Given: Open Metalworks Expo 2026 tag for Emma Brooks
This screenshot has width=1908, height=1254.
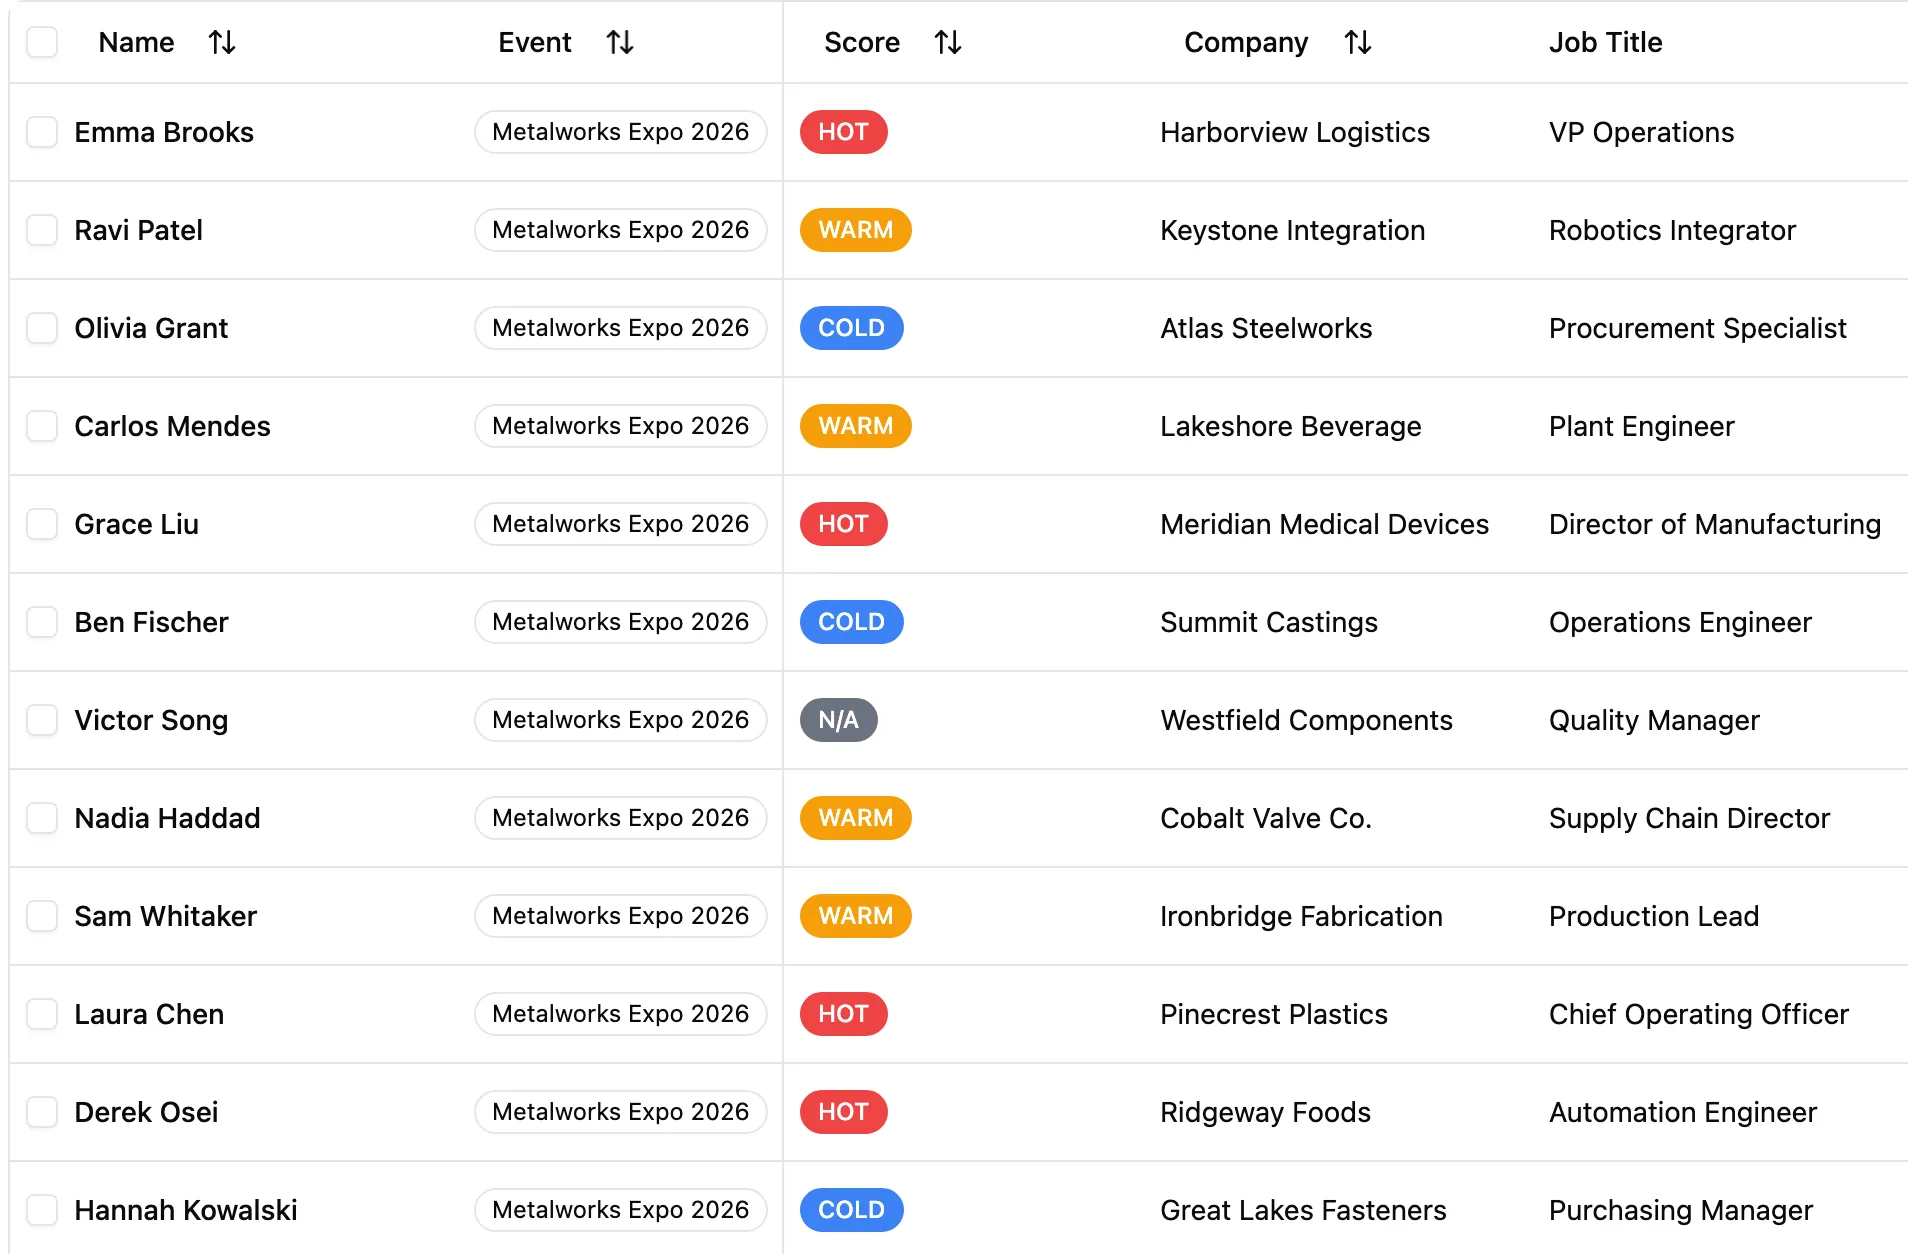Looking at the screenshot, I should click(x=620, y=132).
